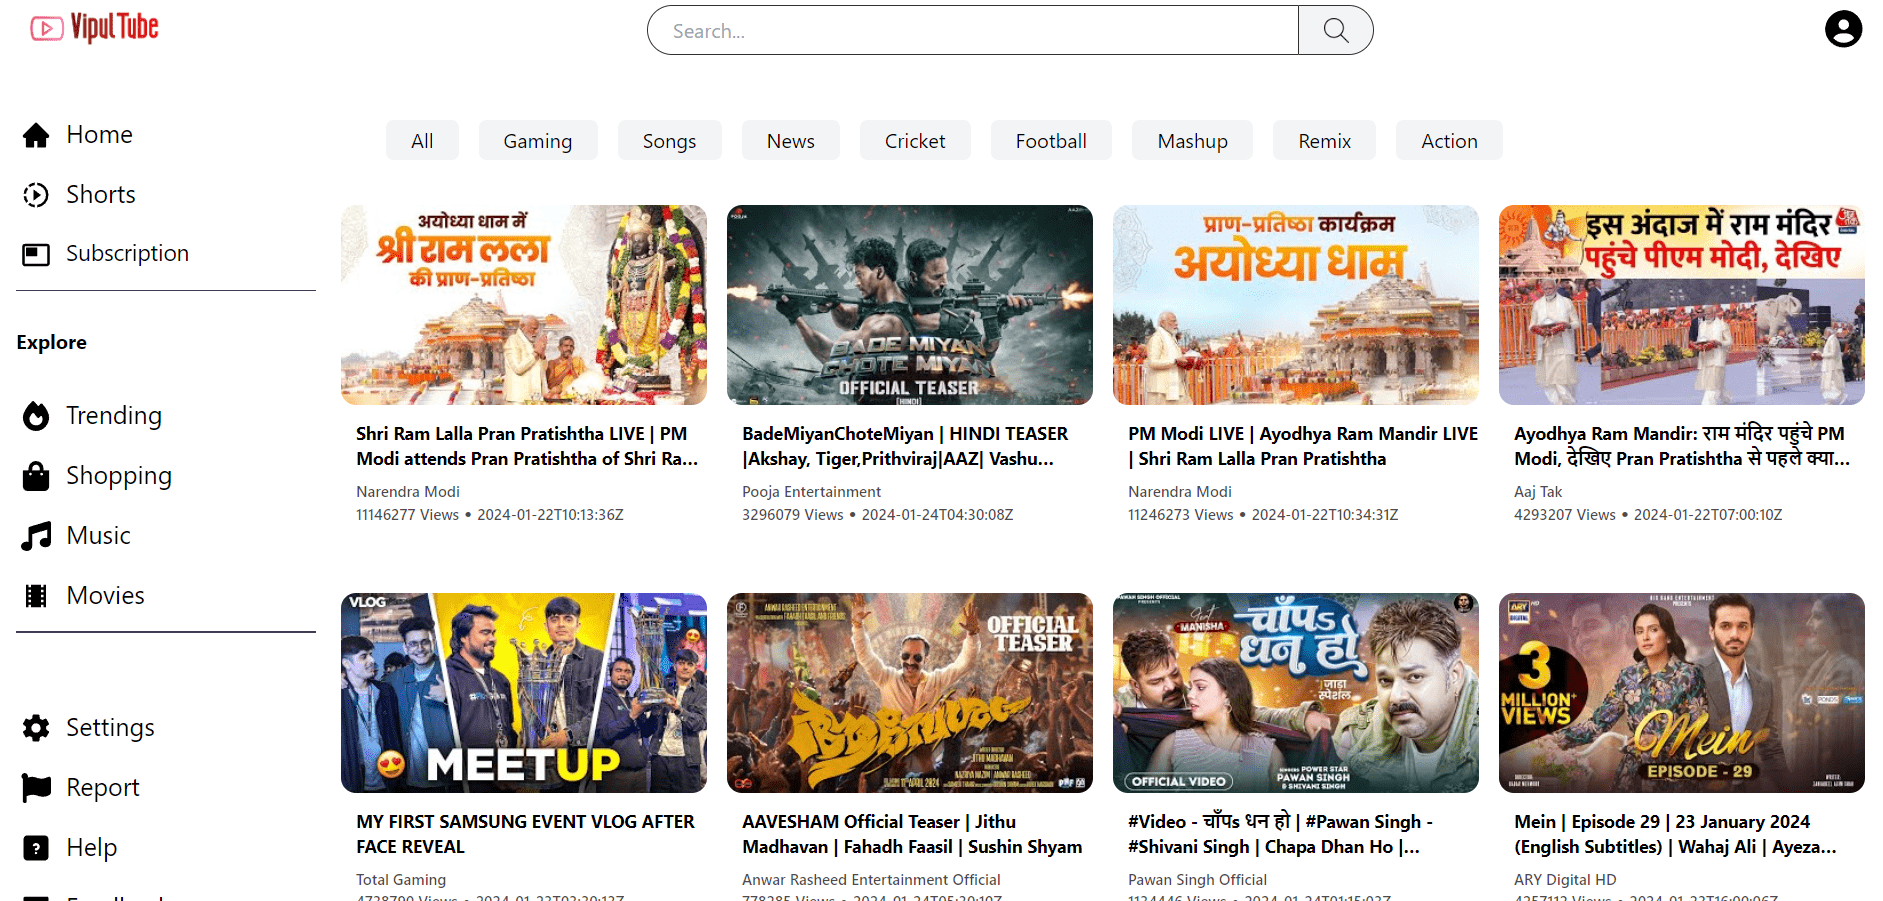This screenshot has width=1883, height=901.
Task: Click the Home house icon
Action: click(x=36, y=135)
